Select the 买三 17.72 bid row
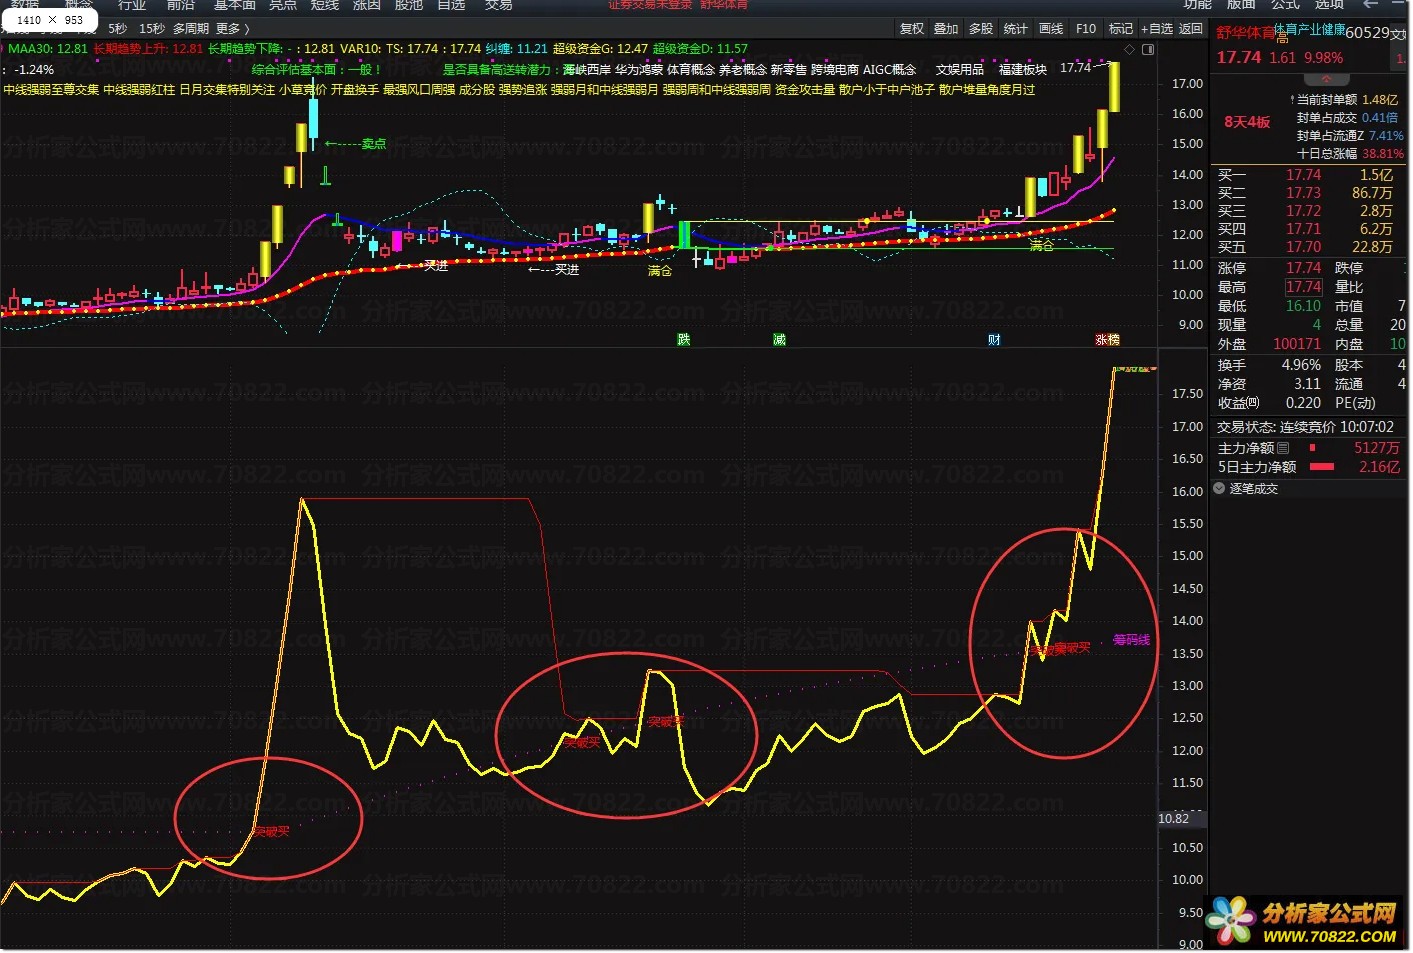 1308,211
